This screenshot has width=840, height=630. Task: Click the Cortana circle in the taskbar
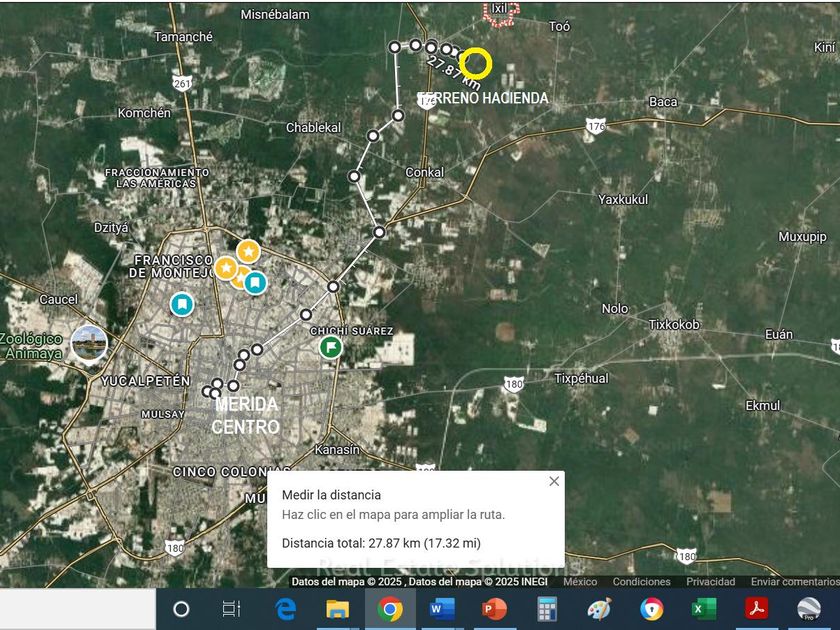coord(181,609)
